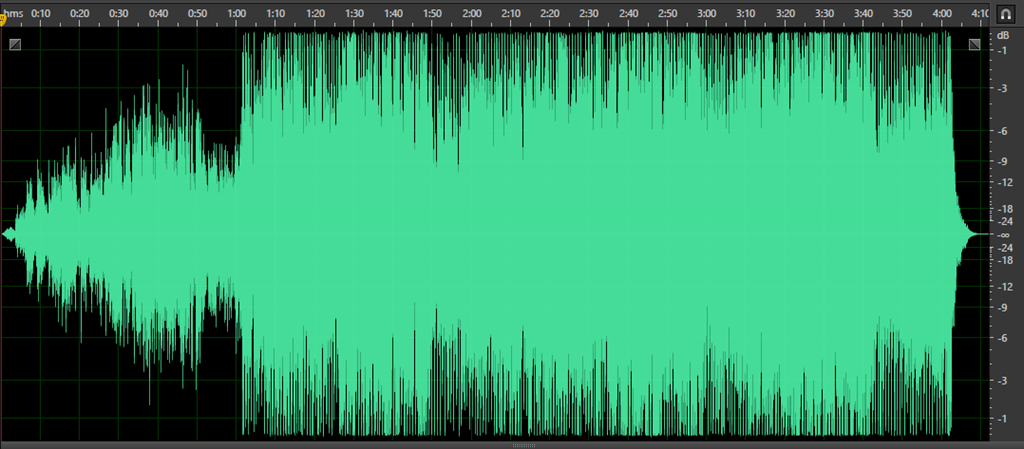Screen dimensions: 1024x449
Task: Select the 1:50 time label
Action: click(x=433, y=13)
